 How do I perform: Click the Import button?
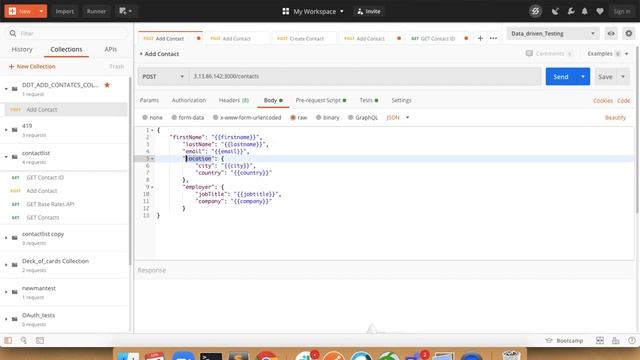(x=64, y=11)
